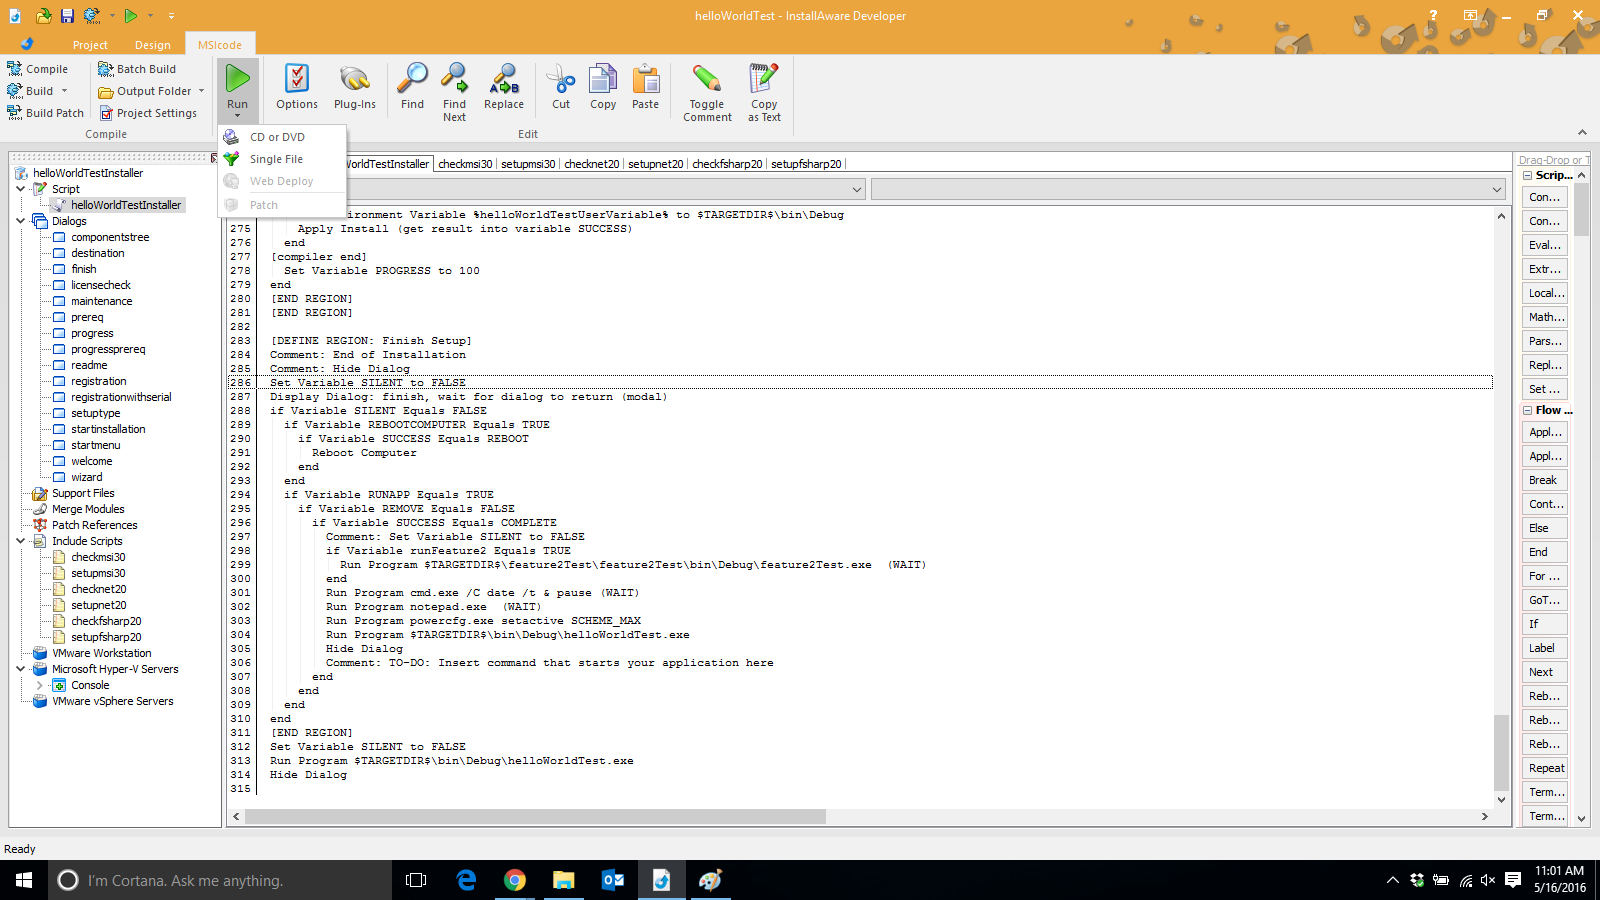This screenshot has height=900, width=1600.
Task: Collapse the Dialogs tree node
Action: pyautogui.click(x=21, y=221)
